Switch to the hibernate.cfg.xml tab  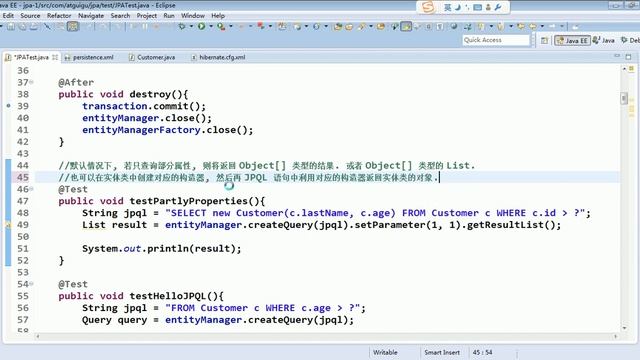pos(219,57)
